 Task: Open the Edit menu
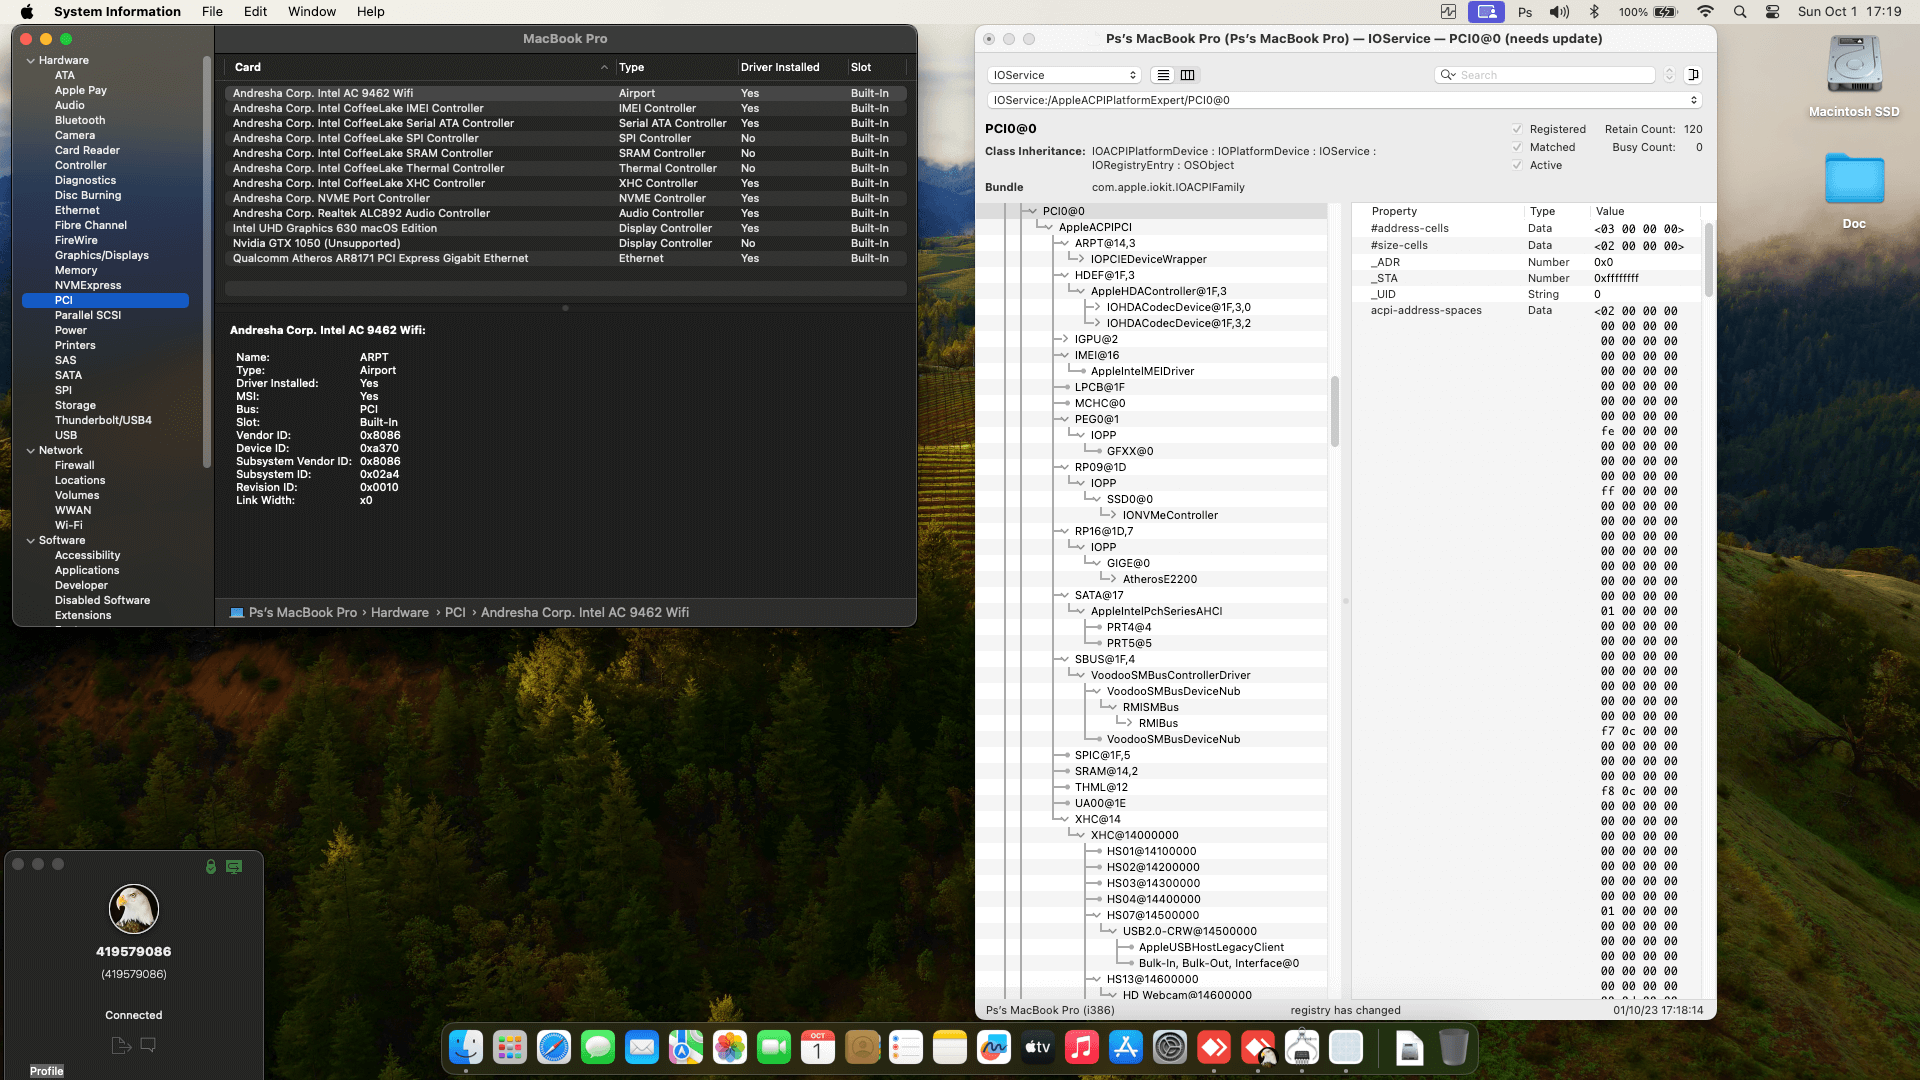pos(256,12)
